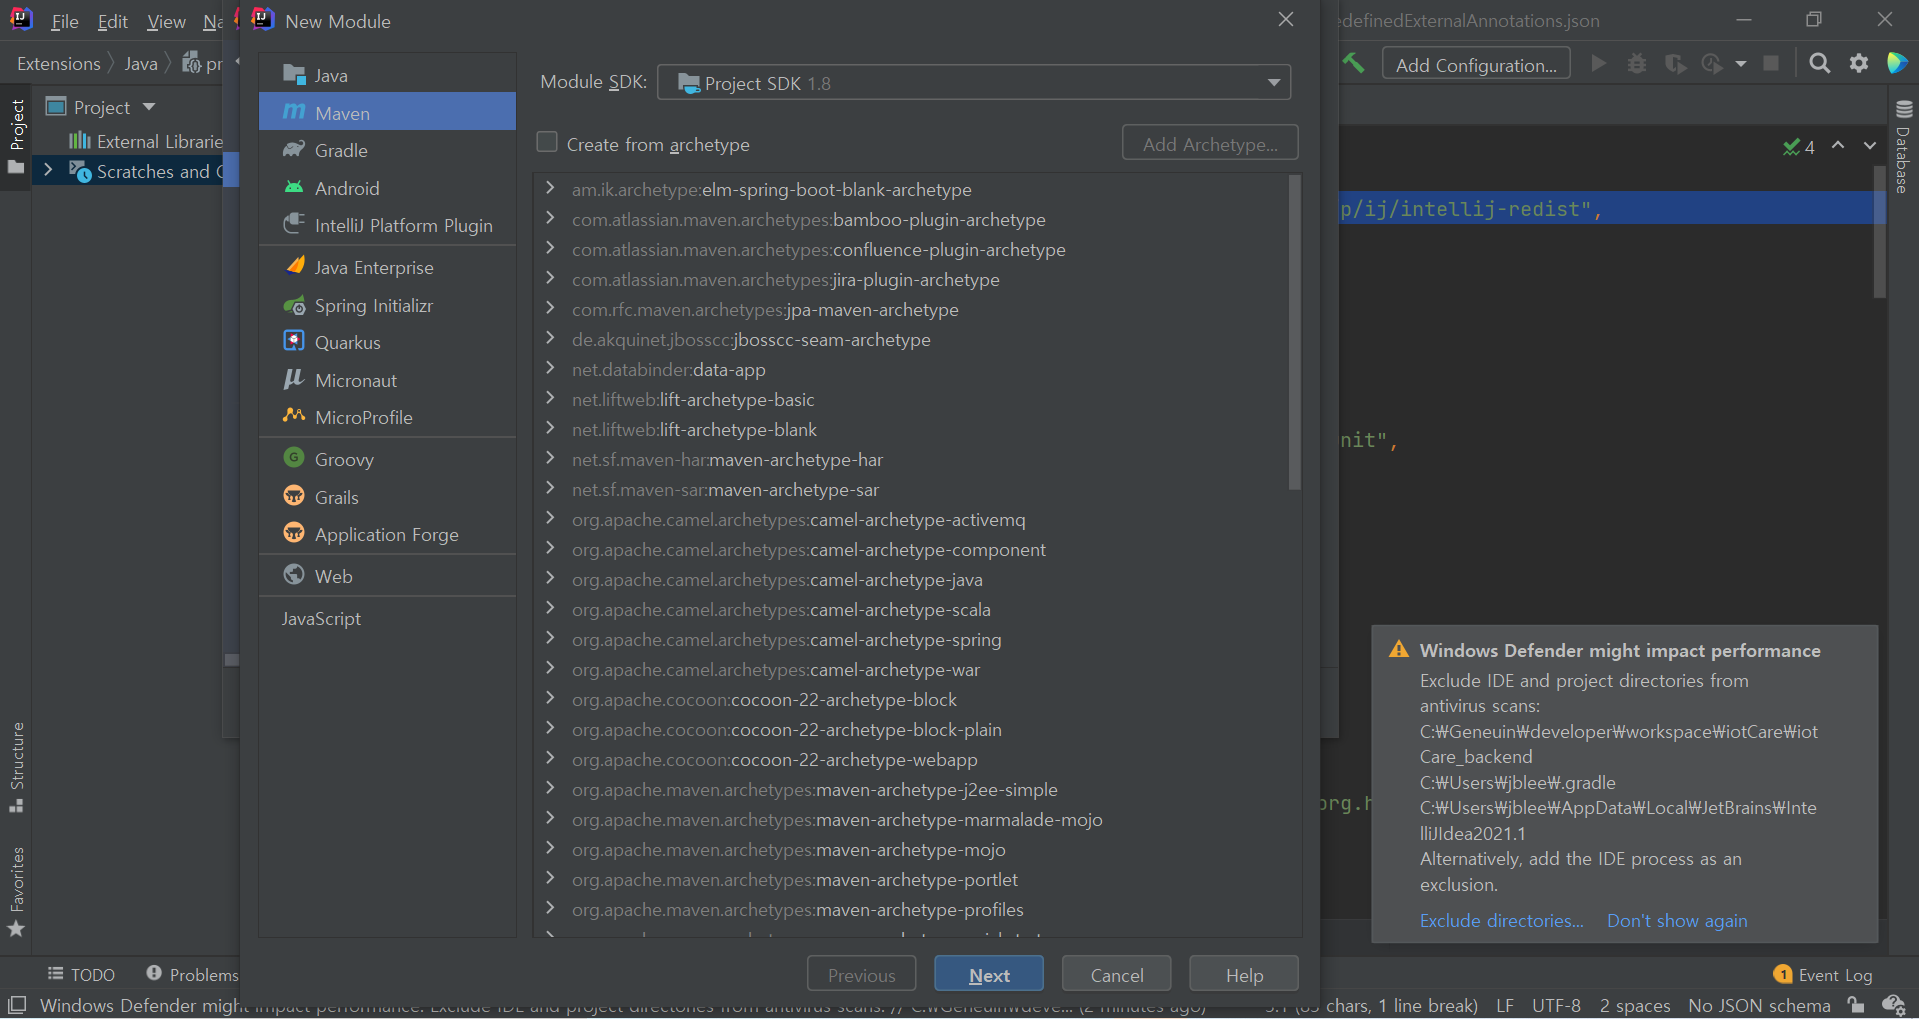Click the Run icon in main toolbar
Viewport: 1919px width, 1019px height.
point(1598,64)
